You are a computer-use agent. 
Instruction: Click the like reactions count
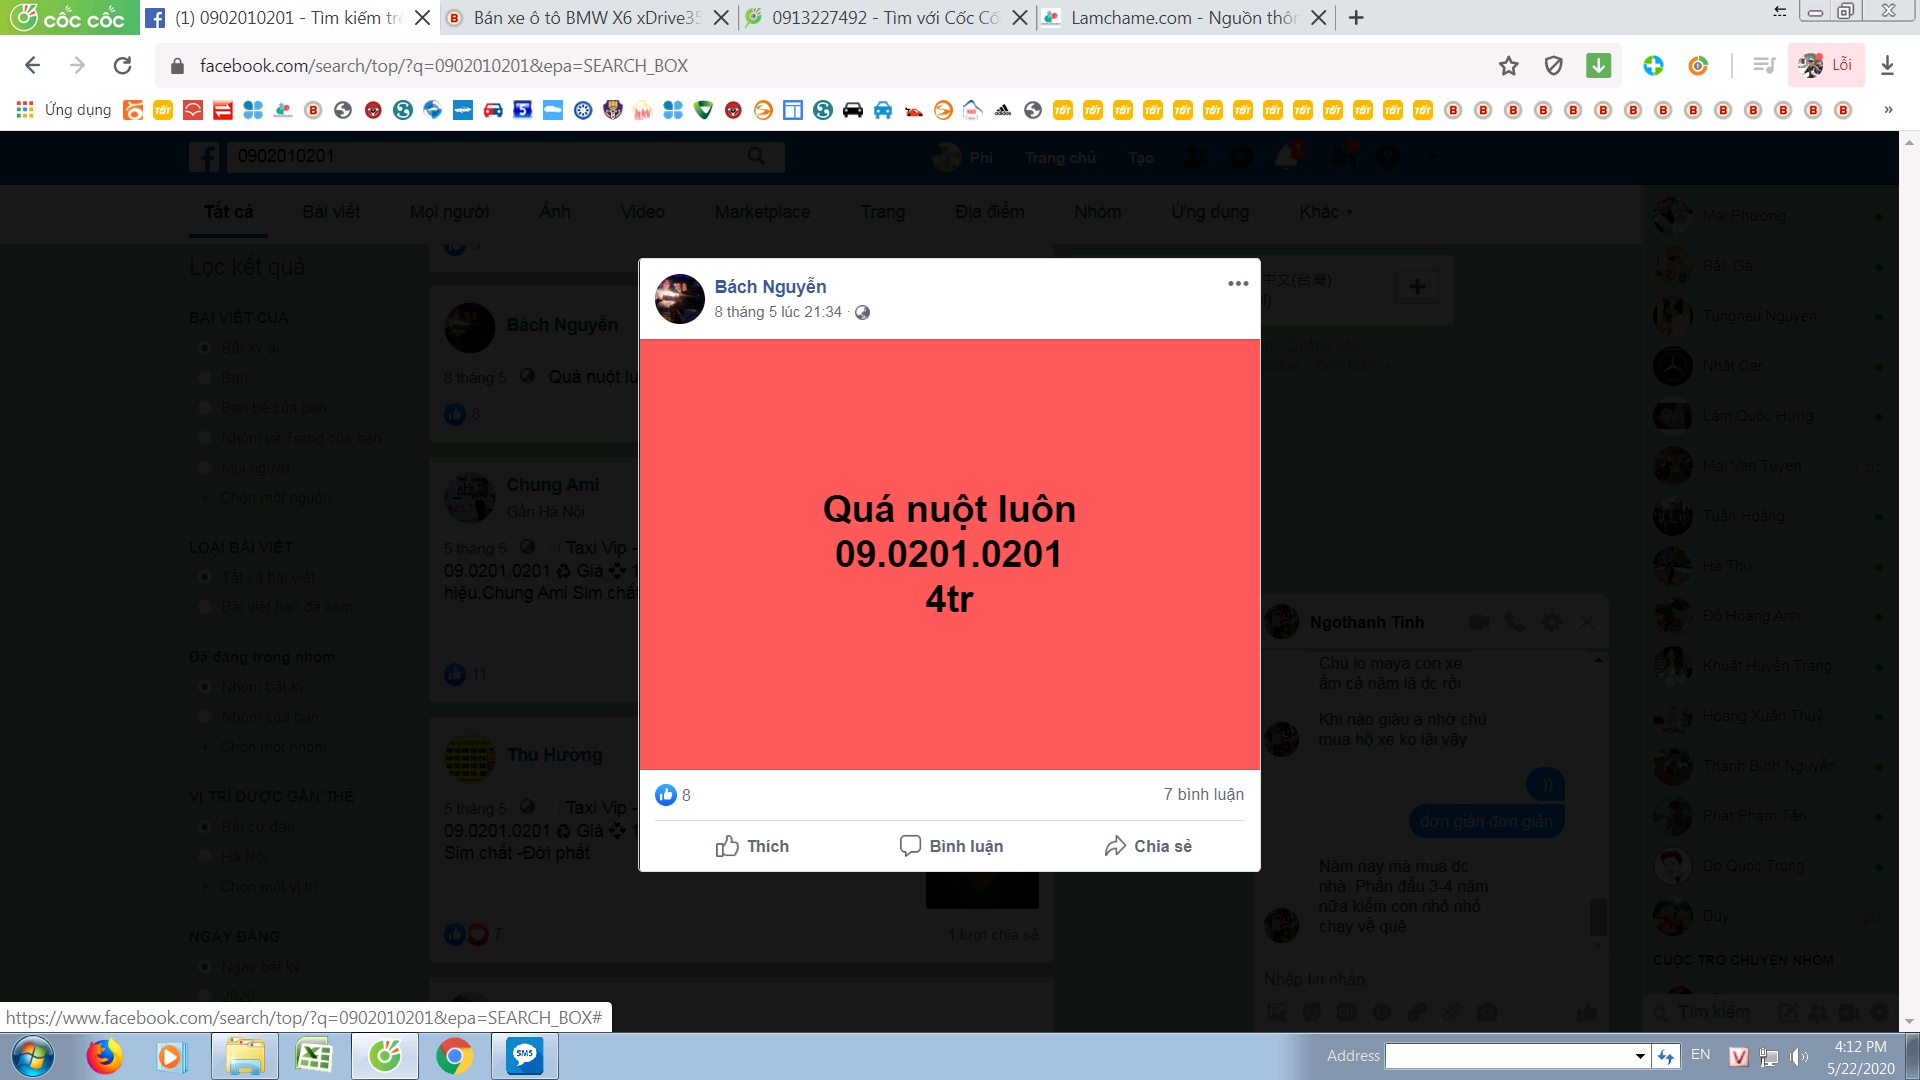[x=673, y=795]
